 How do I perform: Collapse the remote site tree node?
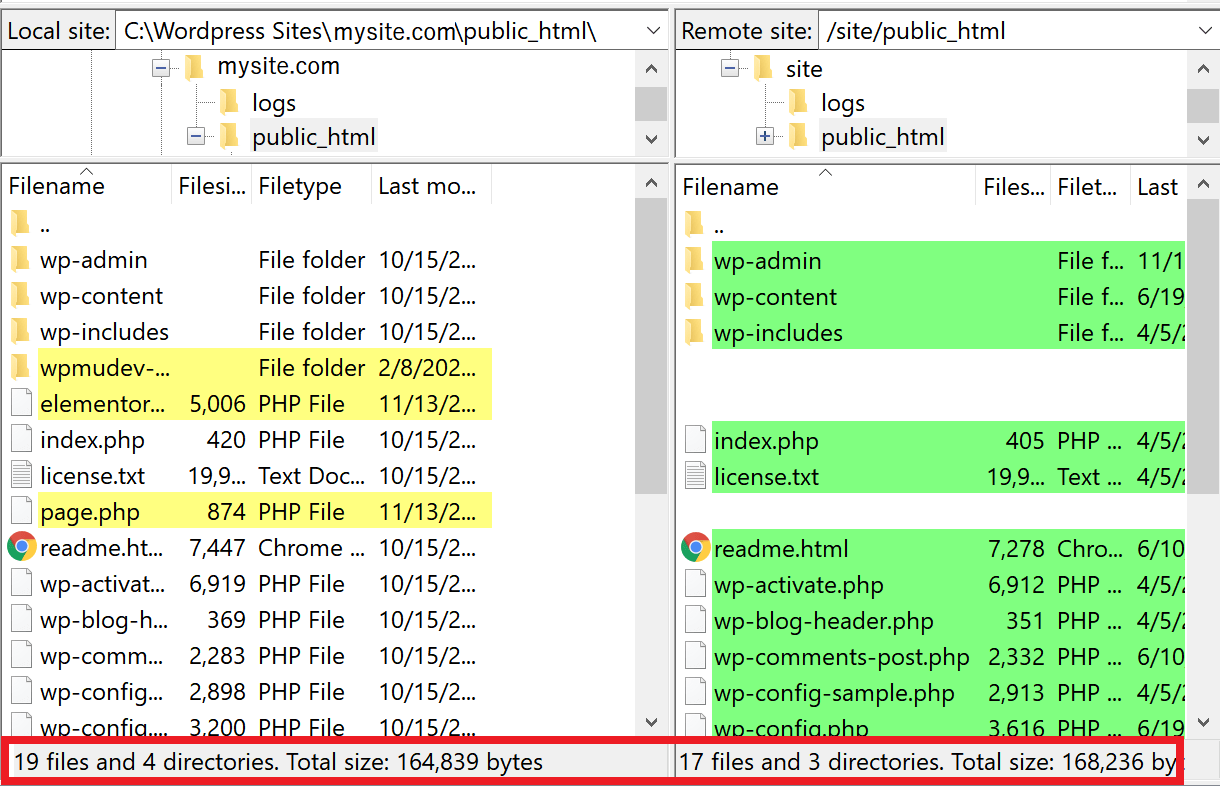[x=730, y=69]
